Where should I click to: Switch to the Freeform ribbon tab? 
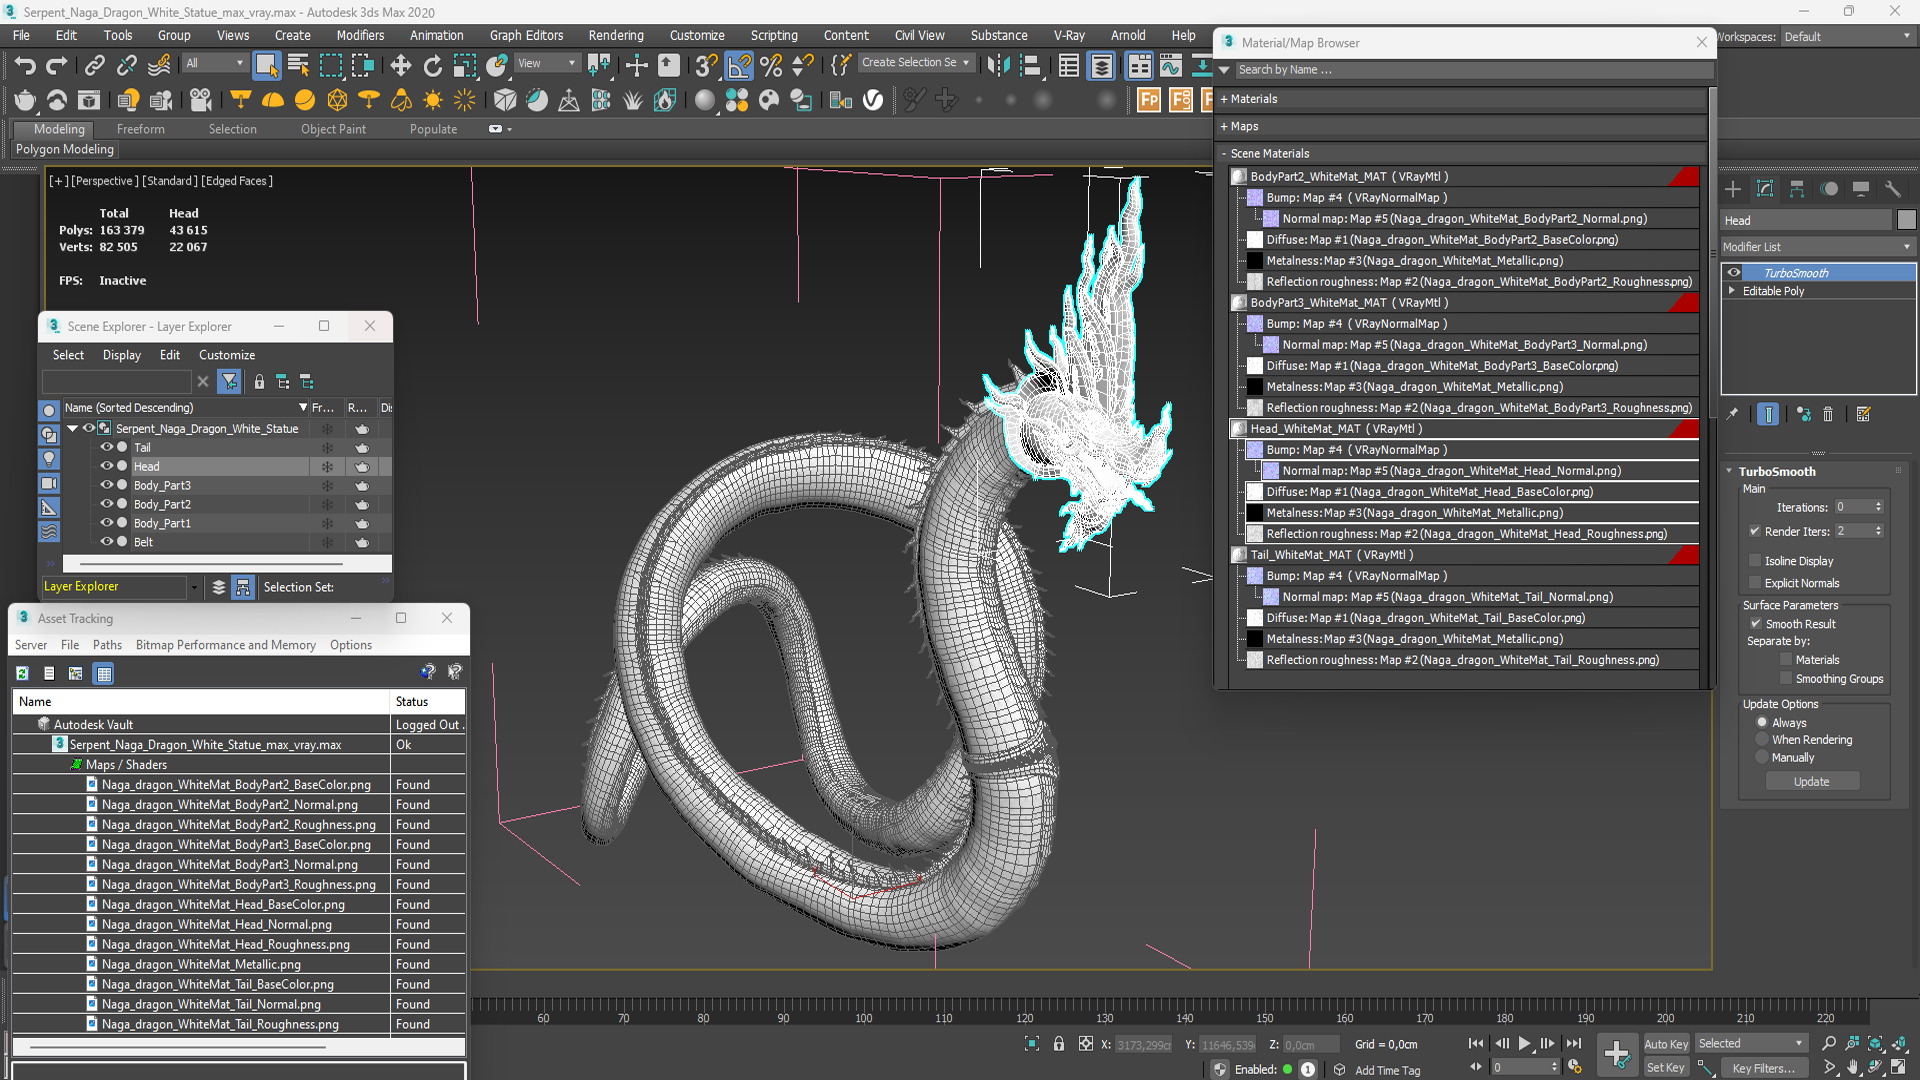coord(140,129)
